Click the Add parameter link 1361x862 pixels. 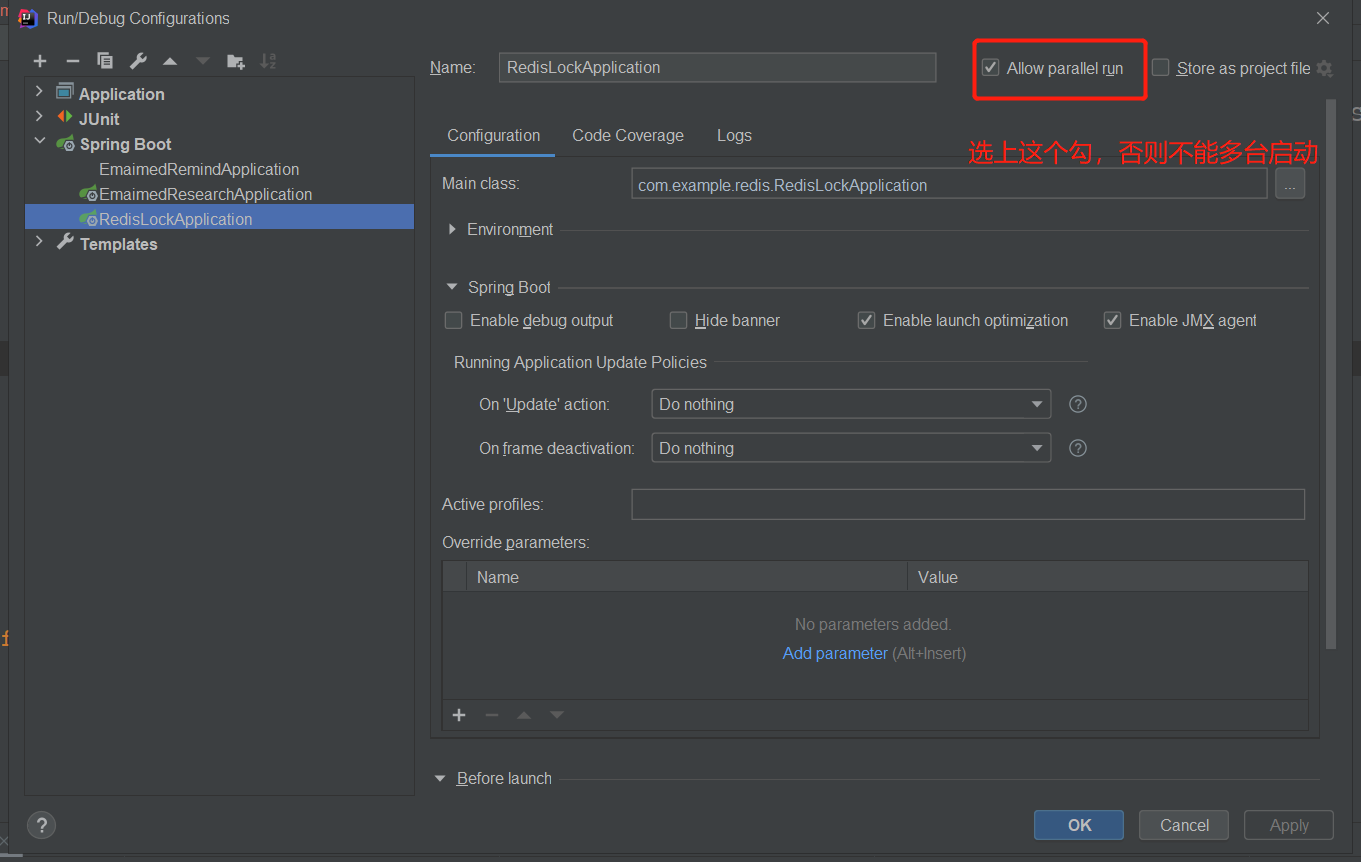coord(835,653)
